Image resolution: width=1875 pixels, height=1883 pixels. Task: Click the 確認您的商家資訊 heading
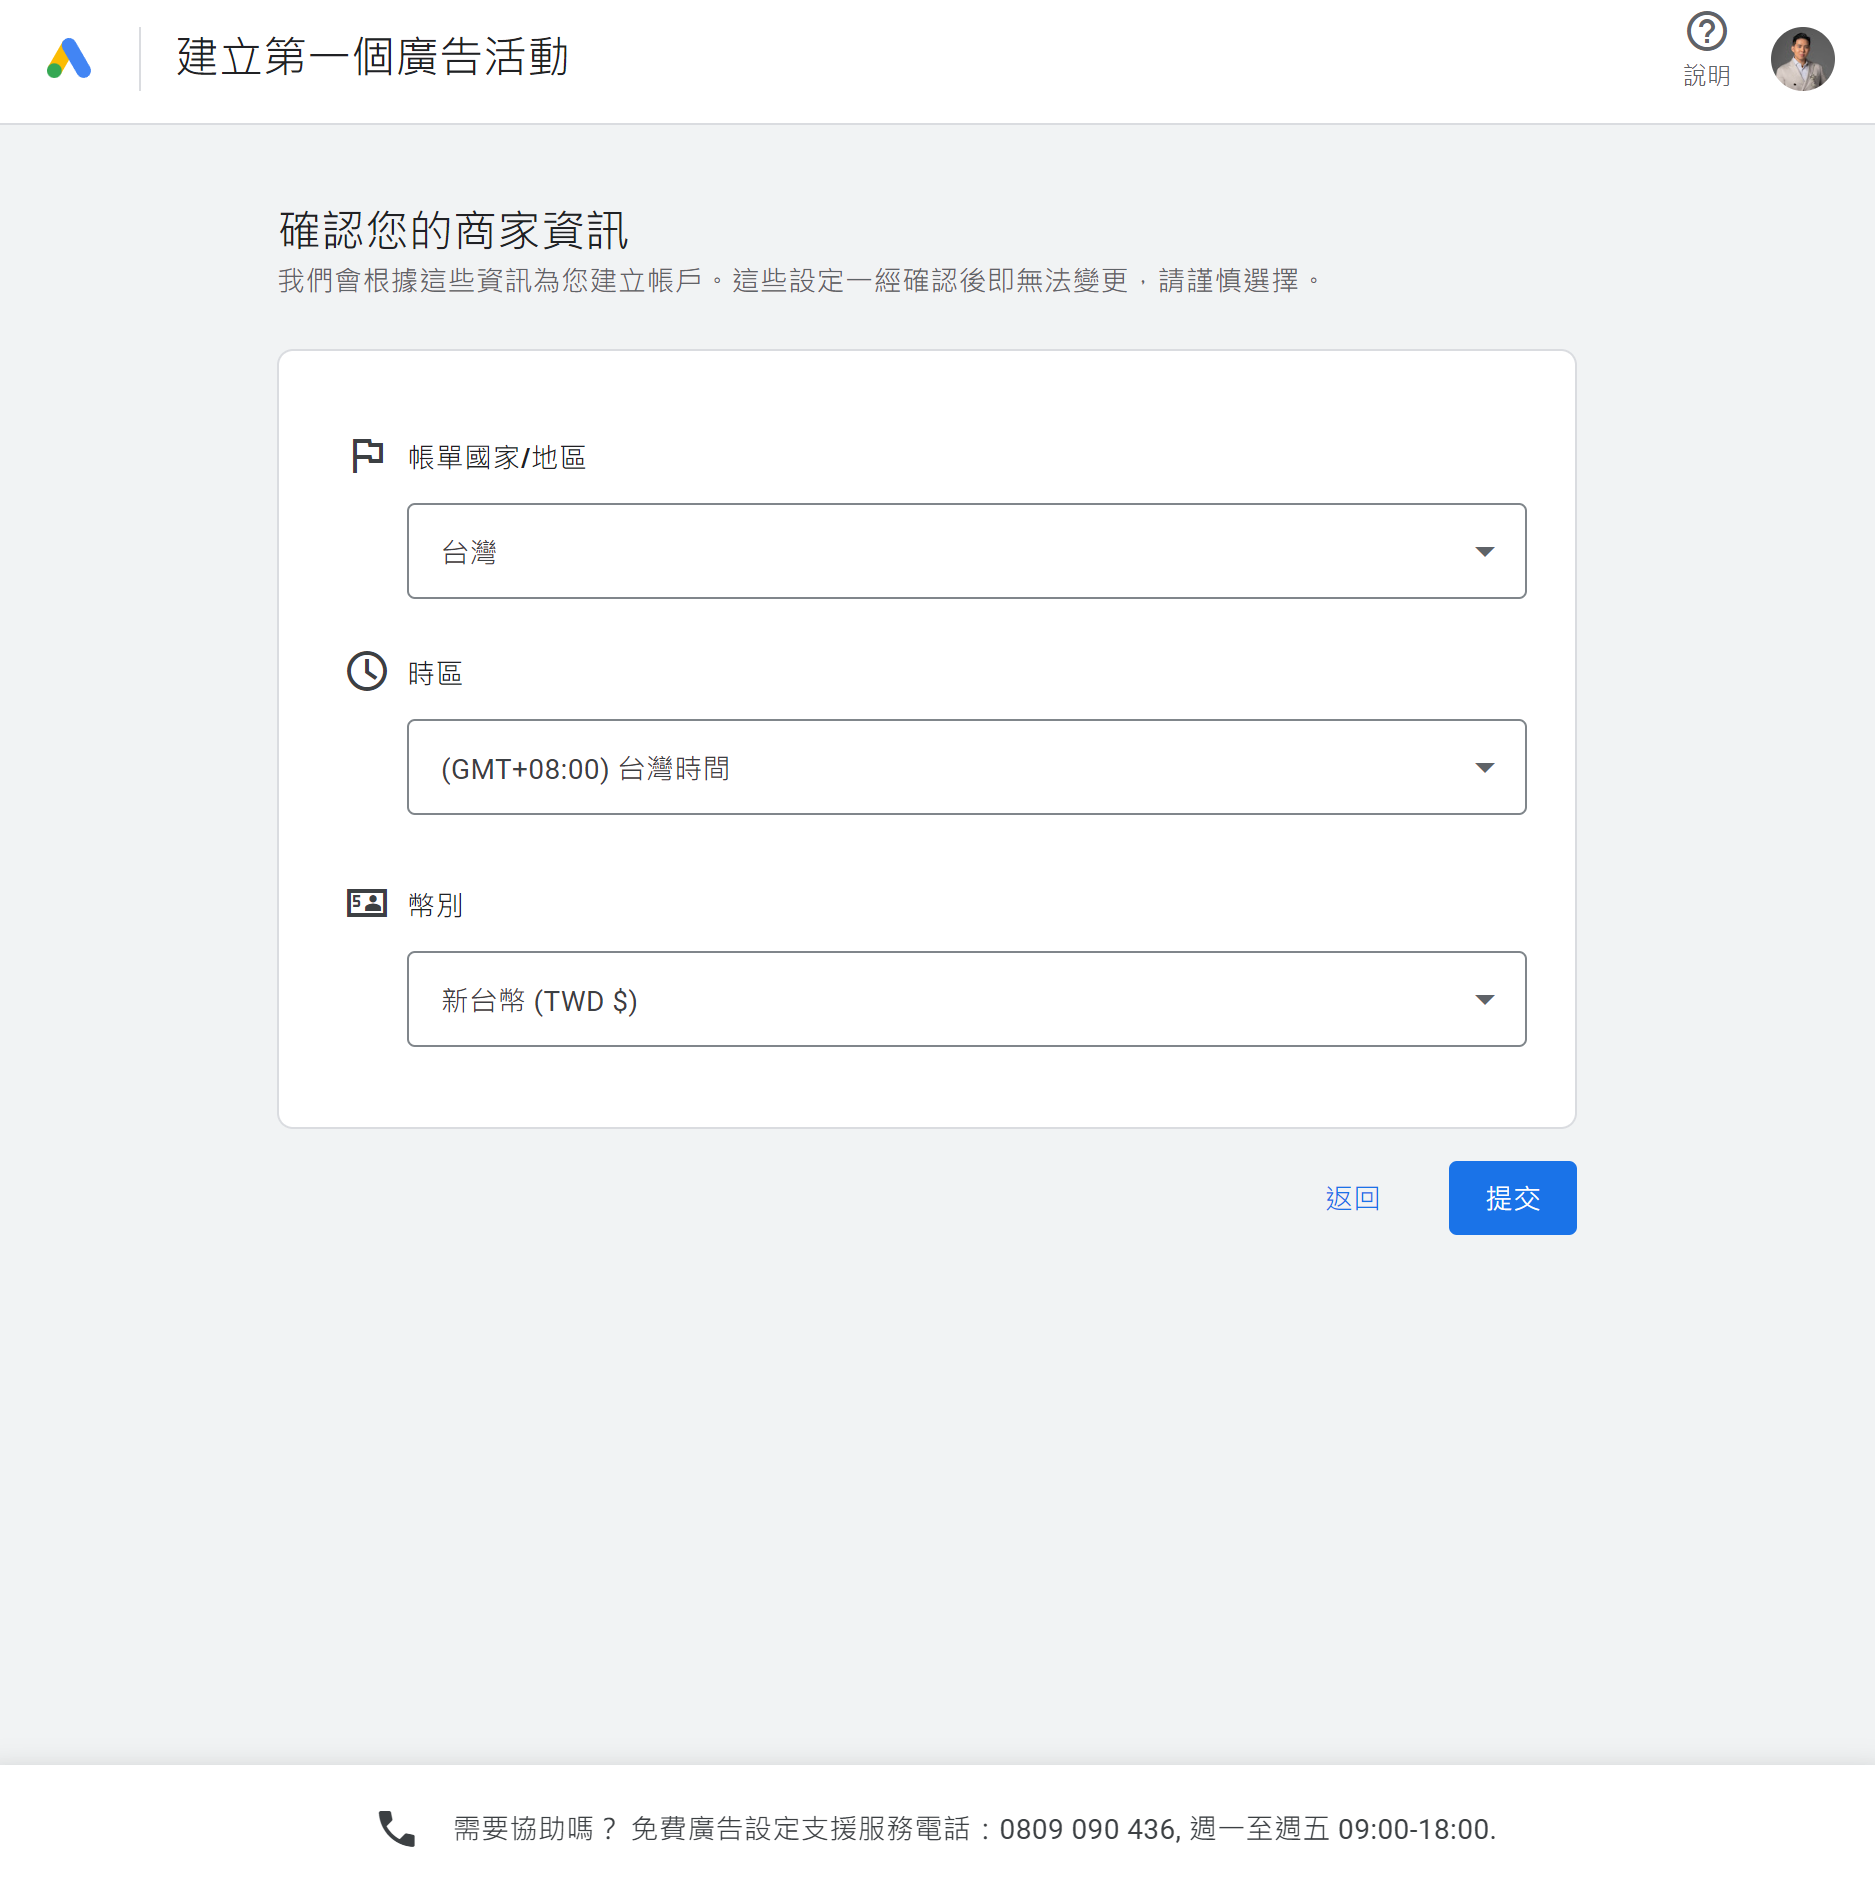coord(453,230)
